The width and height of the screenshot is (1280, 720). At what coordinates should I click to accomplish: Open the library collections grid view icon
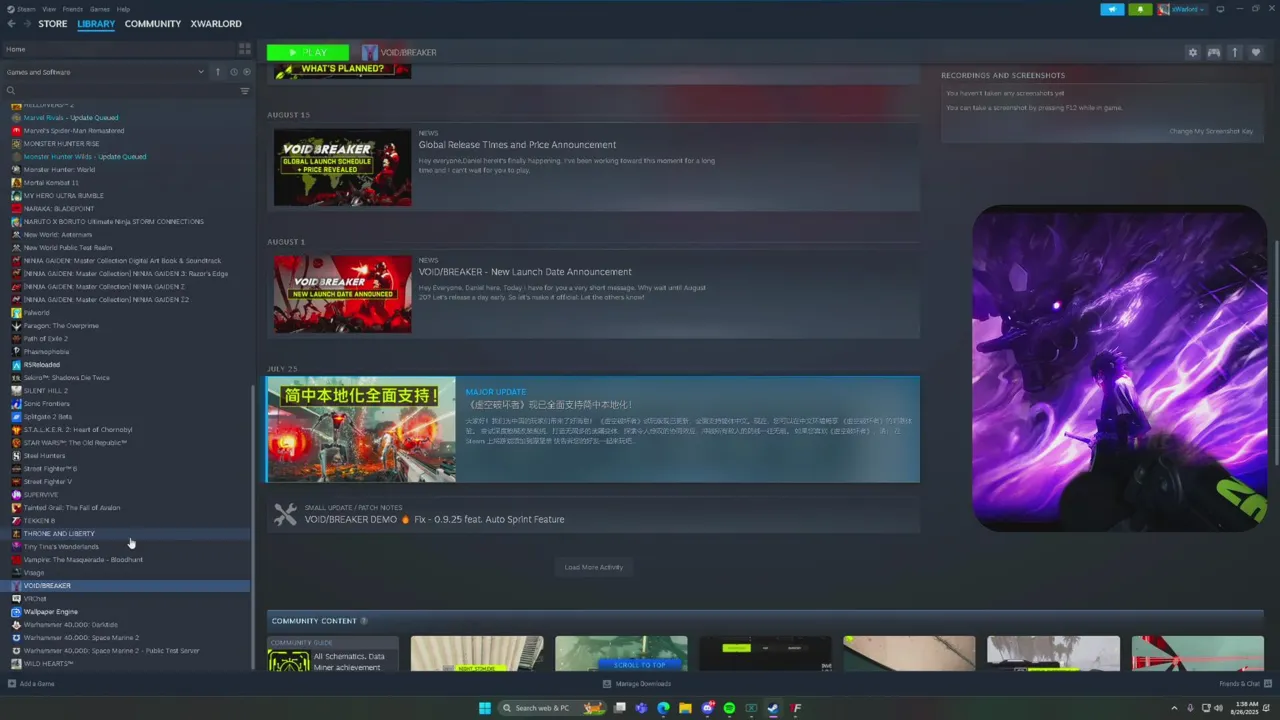tap(244, 49)
